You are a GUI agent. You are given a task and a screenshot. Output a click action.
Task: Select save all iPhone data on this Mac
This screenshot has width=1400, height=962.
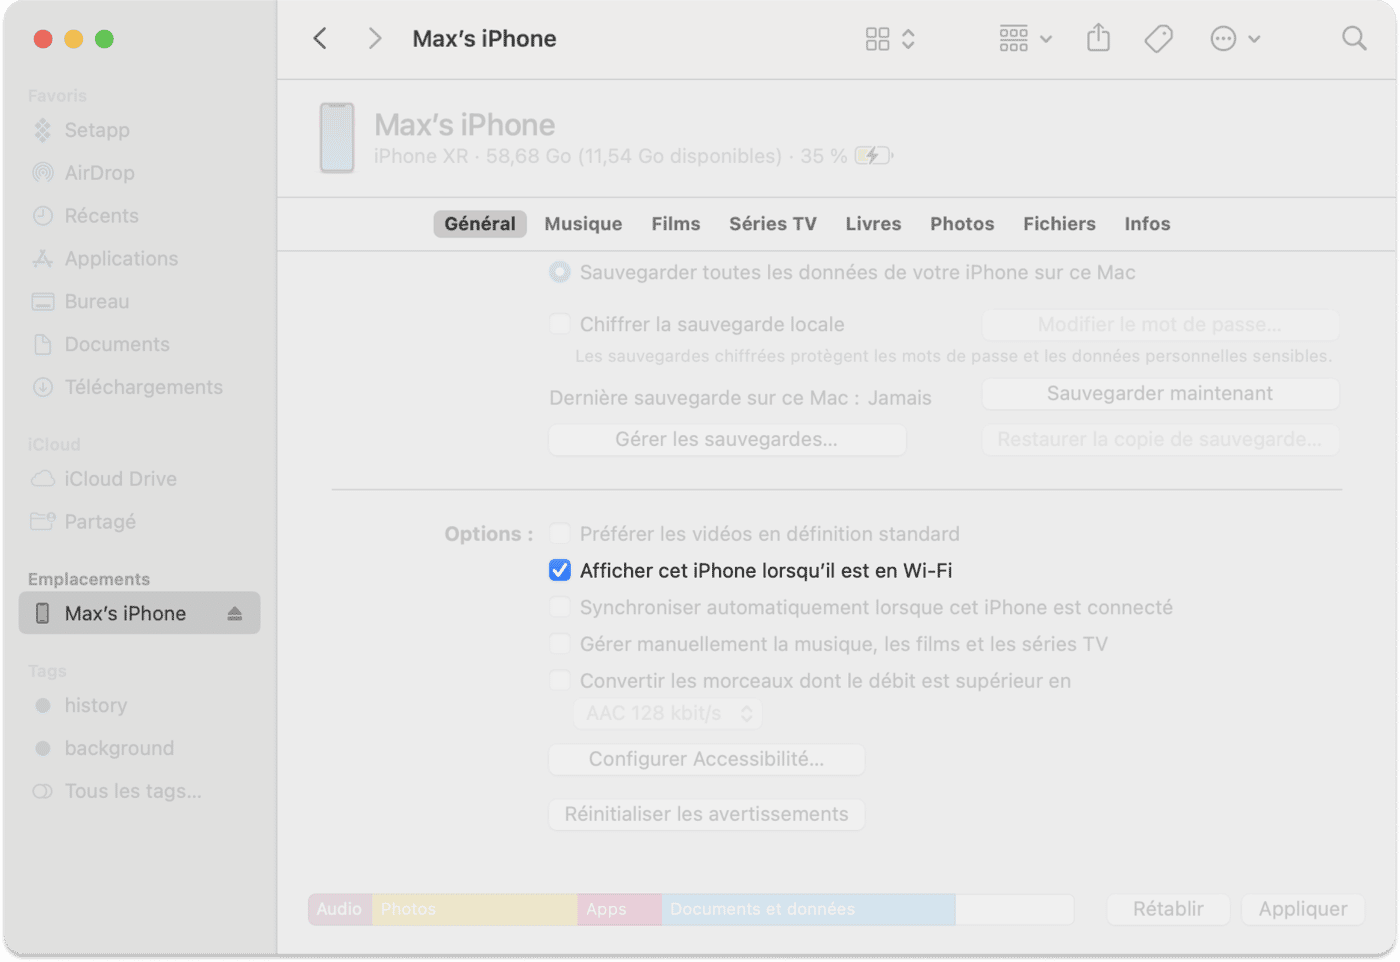pyautogui.click(x=560, y=272)
